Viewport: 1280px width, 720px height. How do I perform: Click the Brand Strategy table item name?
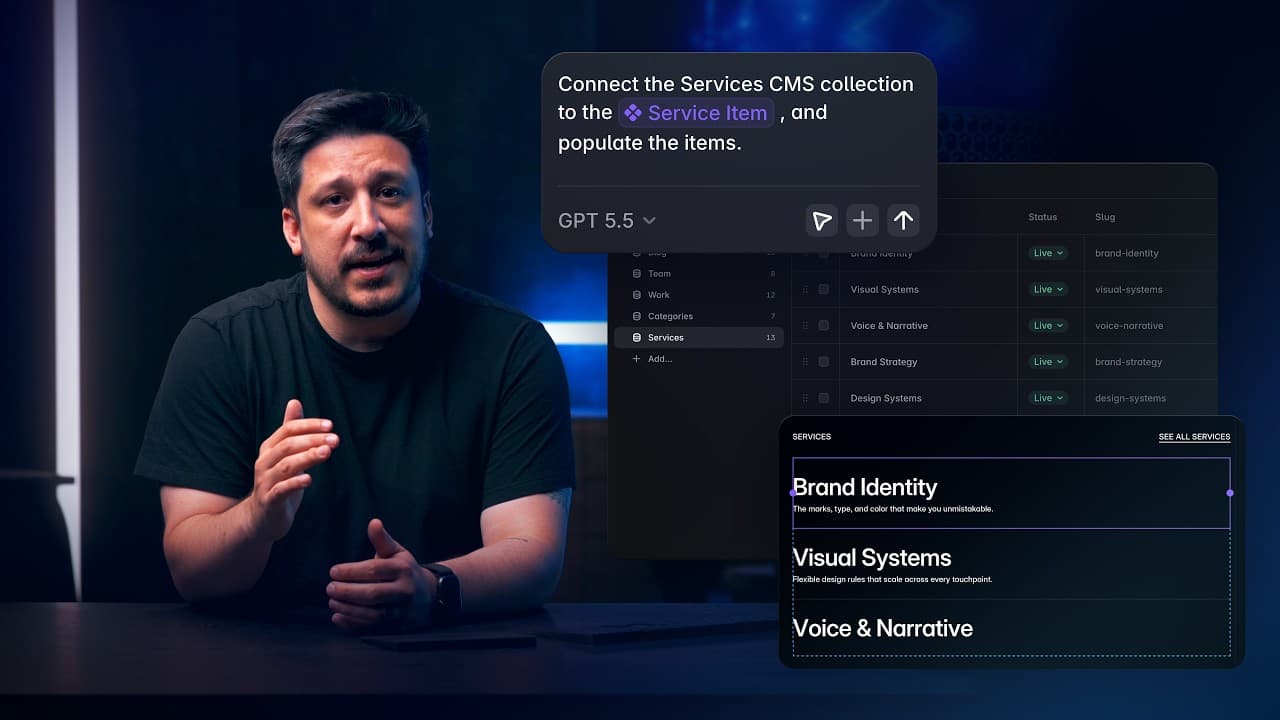(883, 361)
